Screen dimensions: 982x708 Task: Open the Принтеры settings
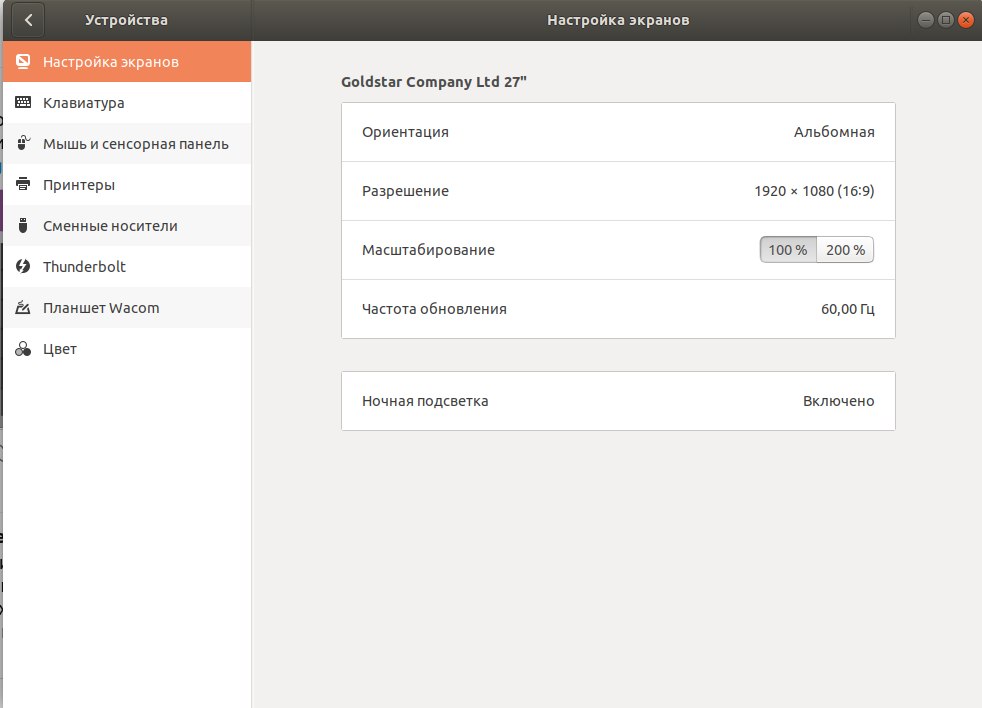coord(127,185)
